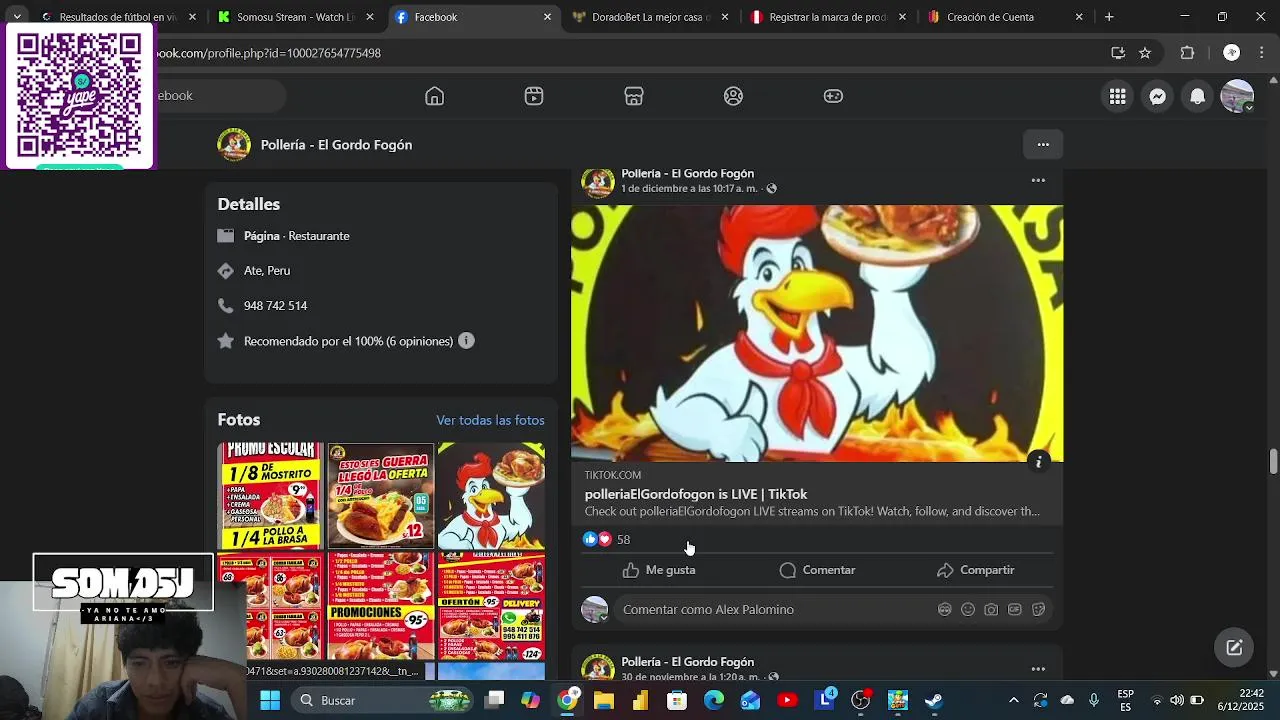Image resolution: width=1280 pixels, height=720 pixels.
Task: Click the new message compose floating button
Action: coord(1234,647)
